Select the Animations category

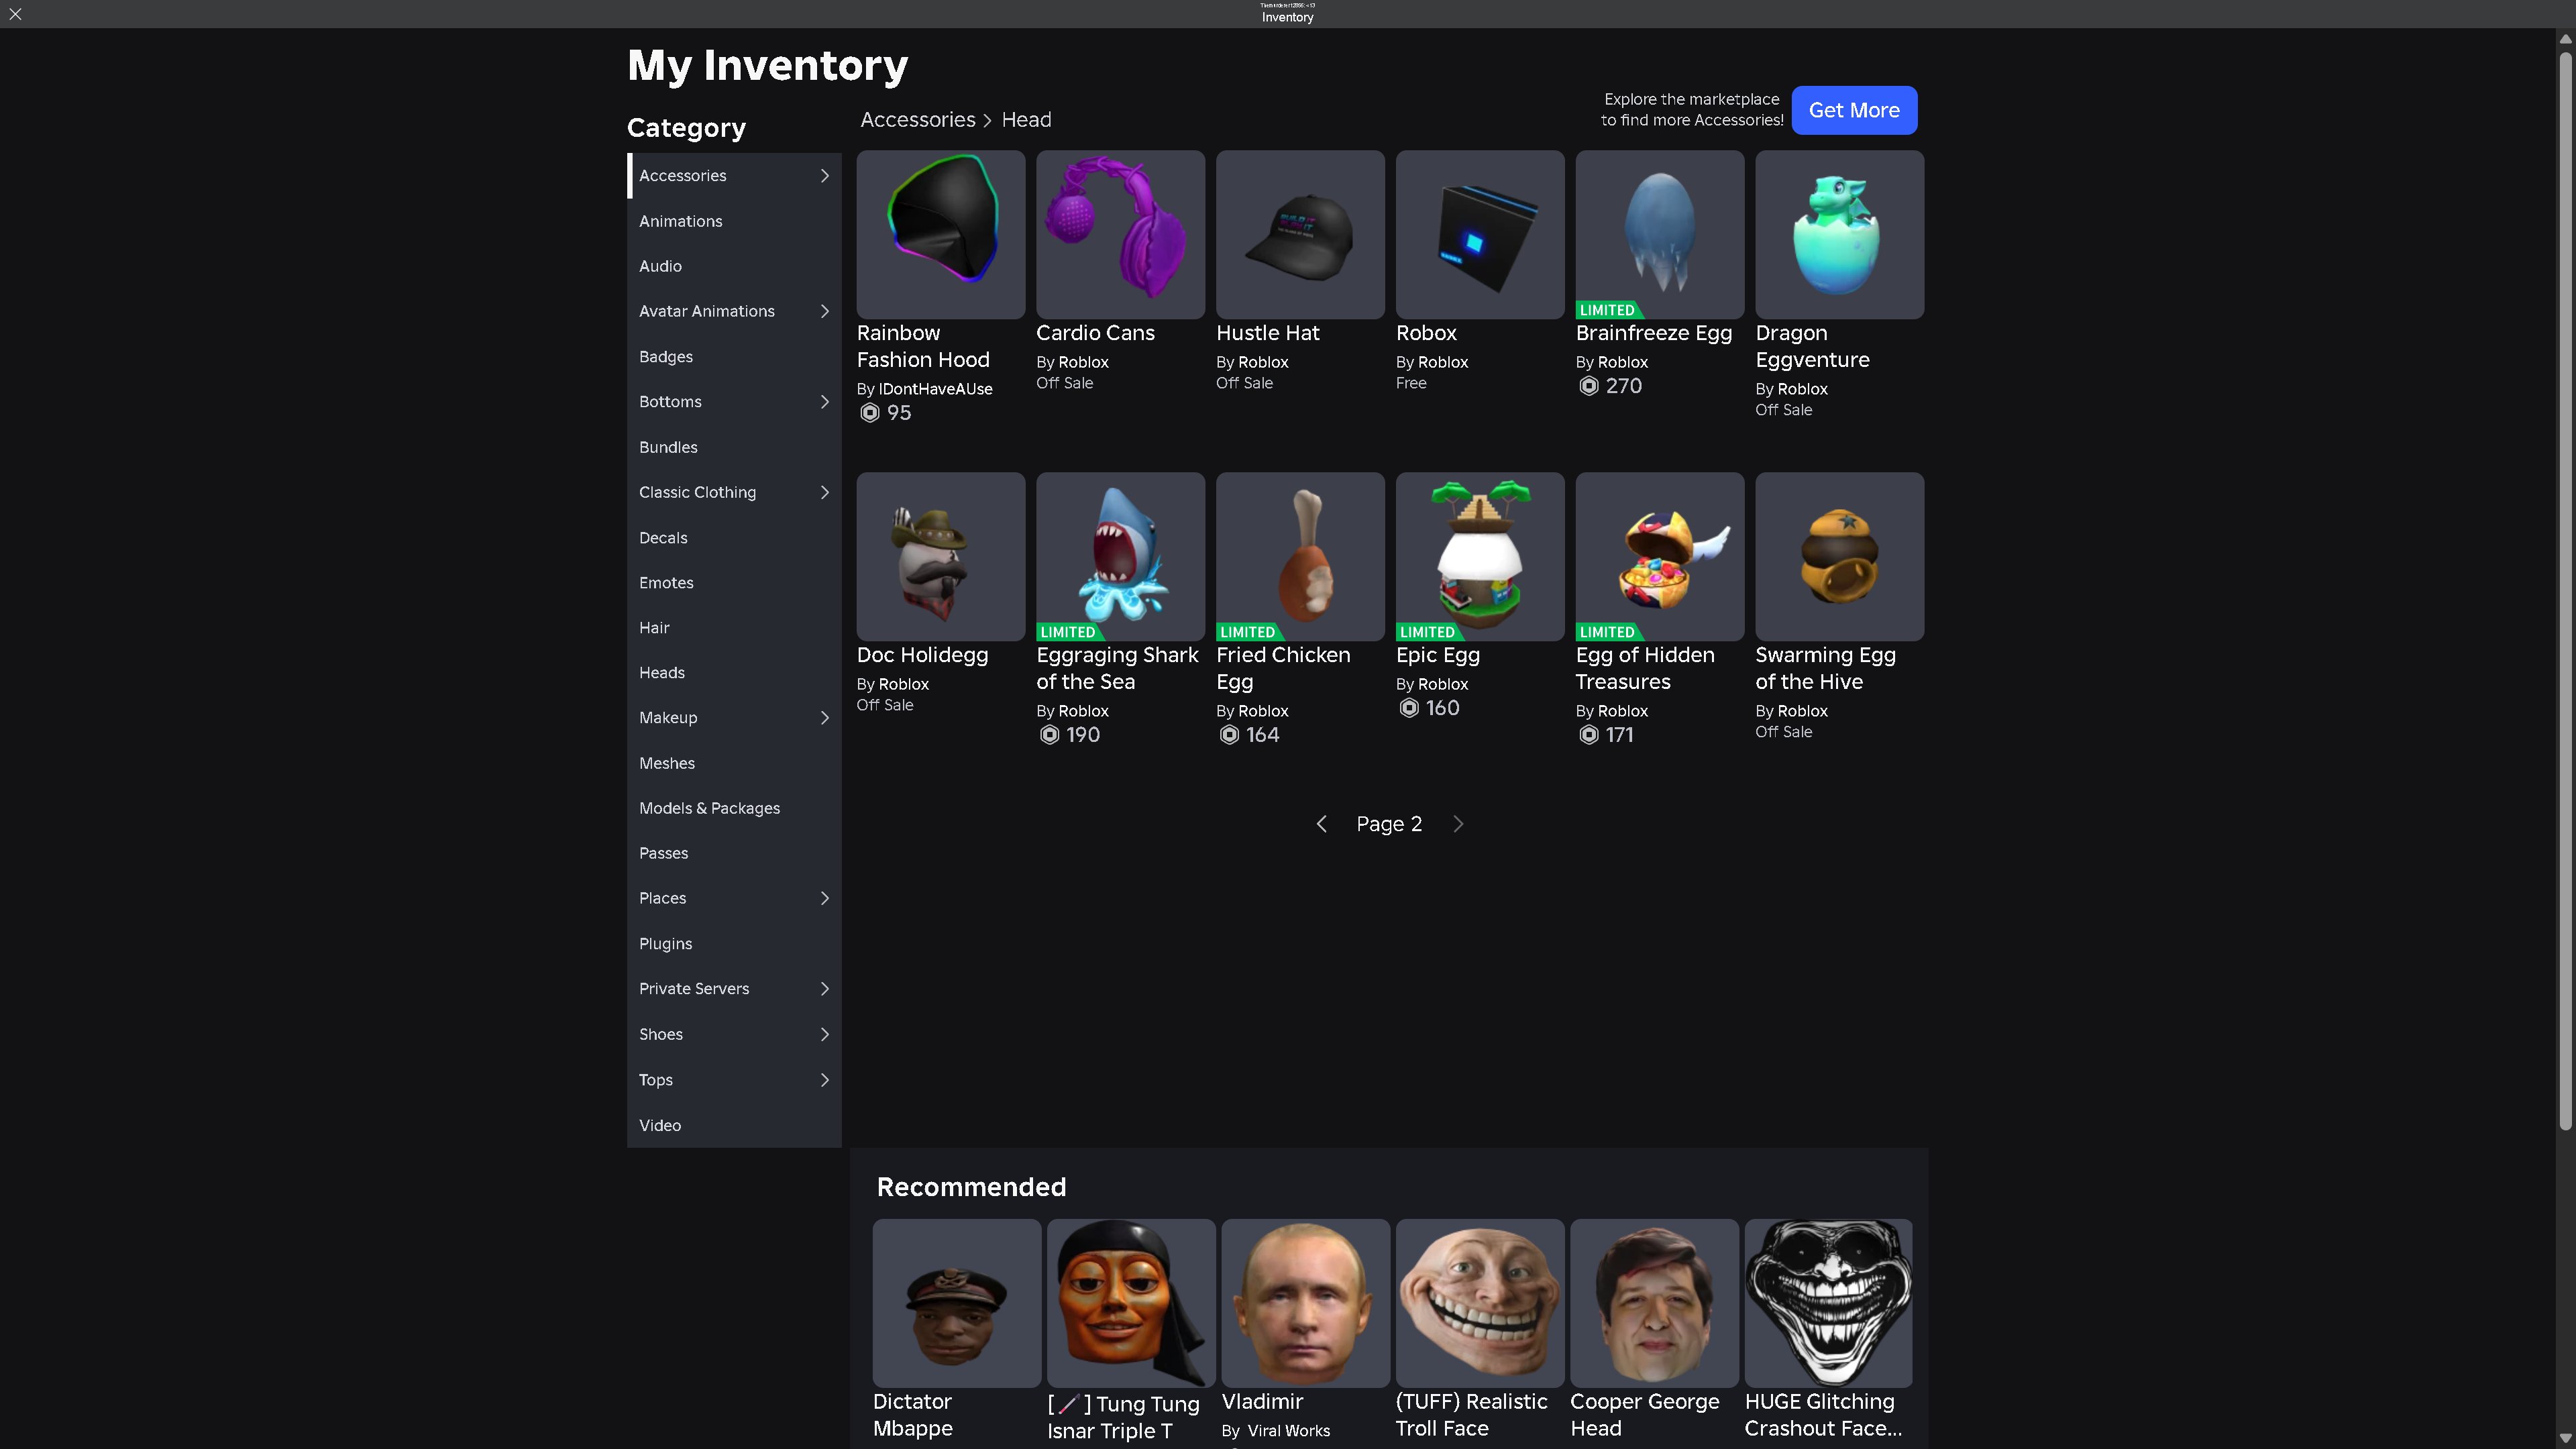point(734,221)
